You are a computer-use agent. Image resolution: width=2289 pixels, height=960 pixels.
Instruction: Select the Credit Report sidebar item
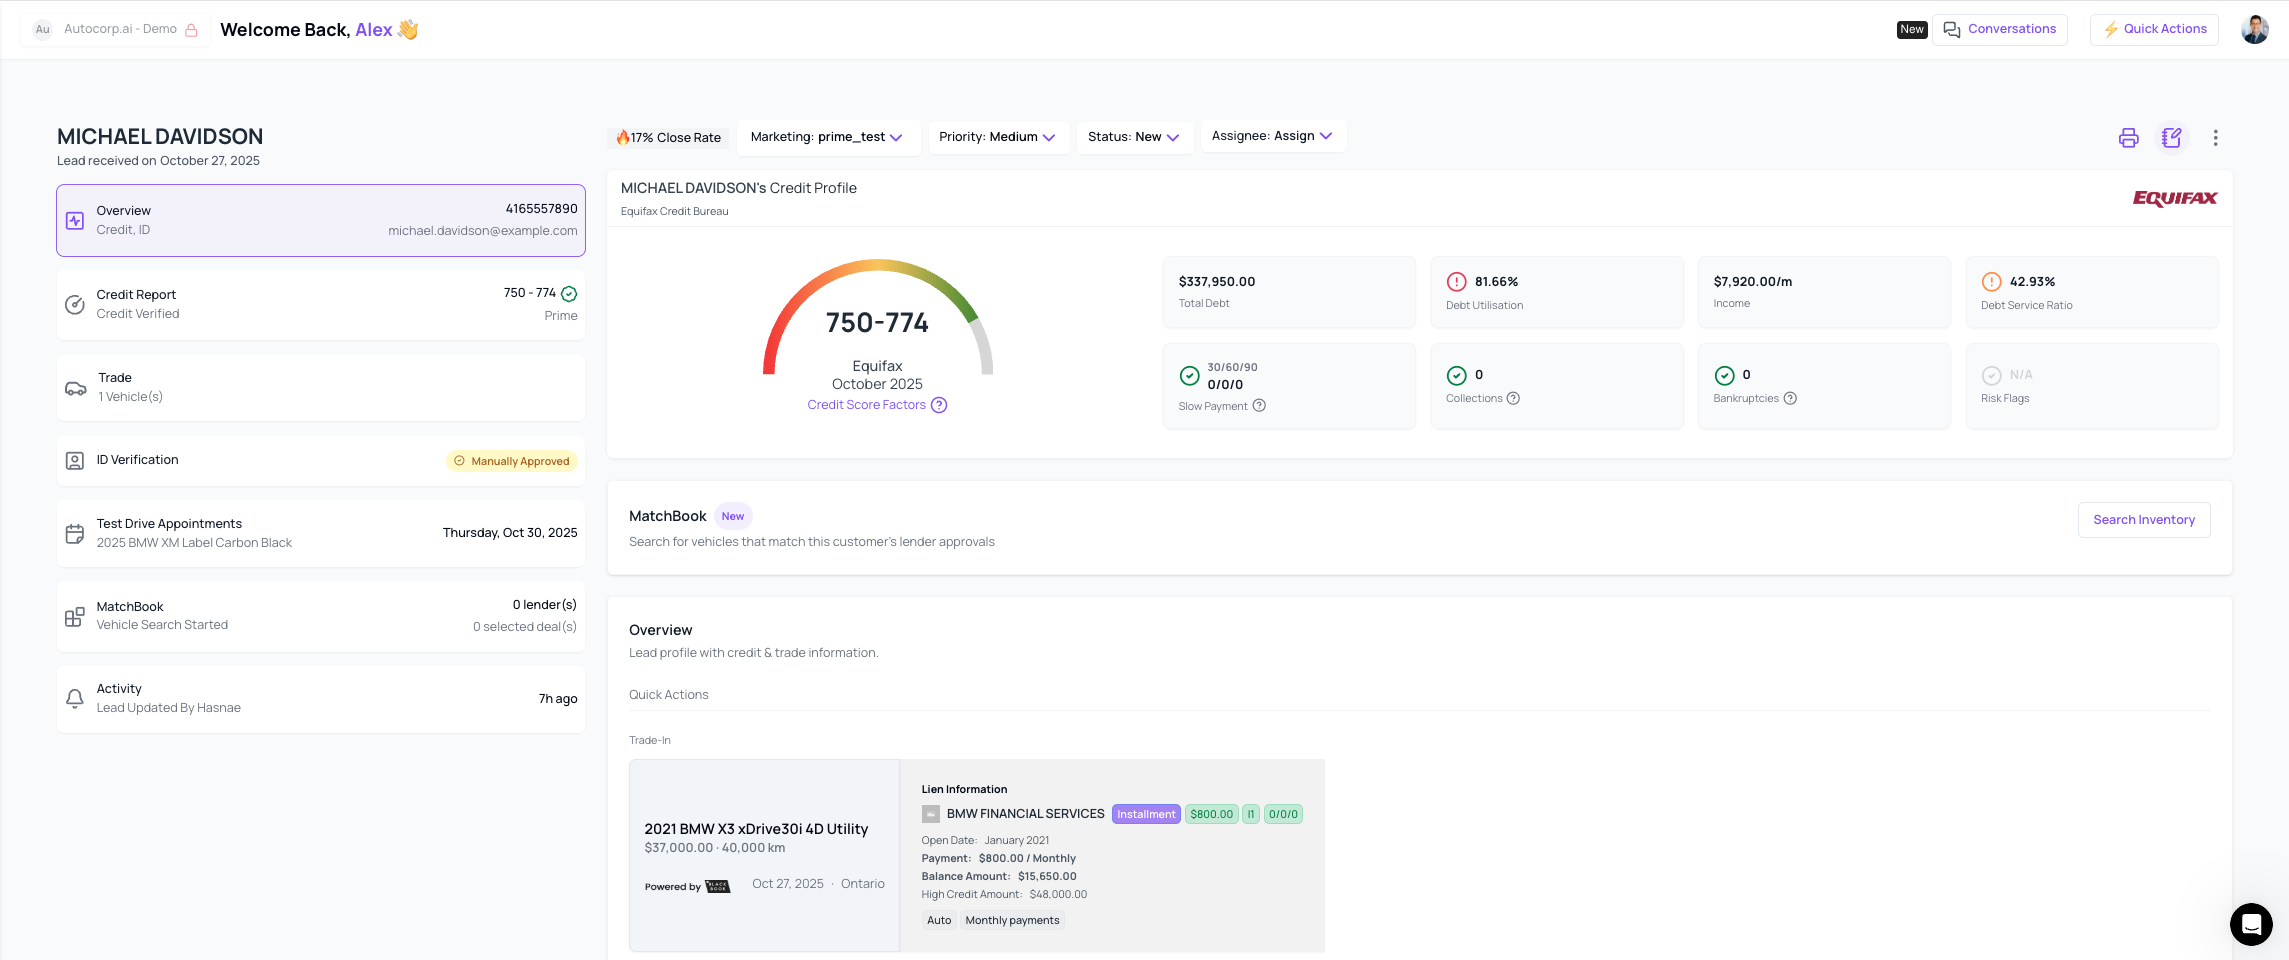[x=320, y=305]
